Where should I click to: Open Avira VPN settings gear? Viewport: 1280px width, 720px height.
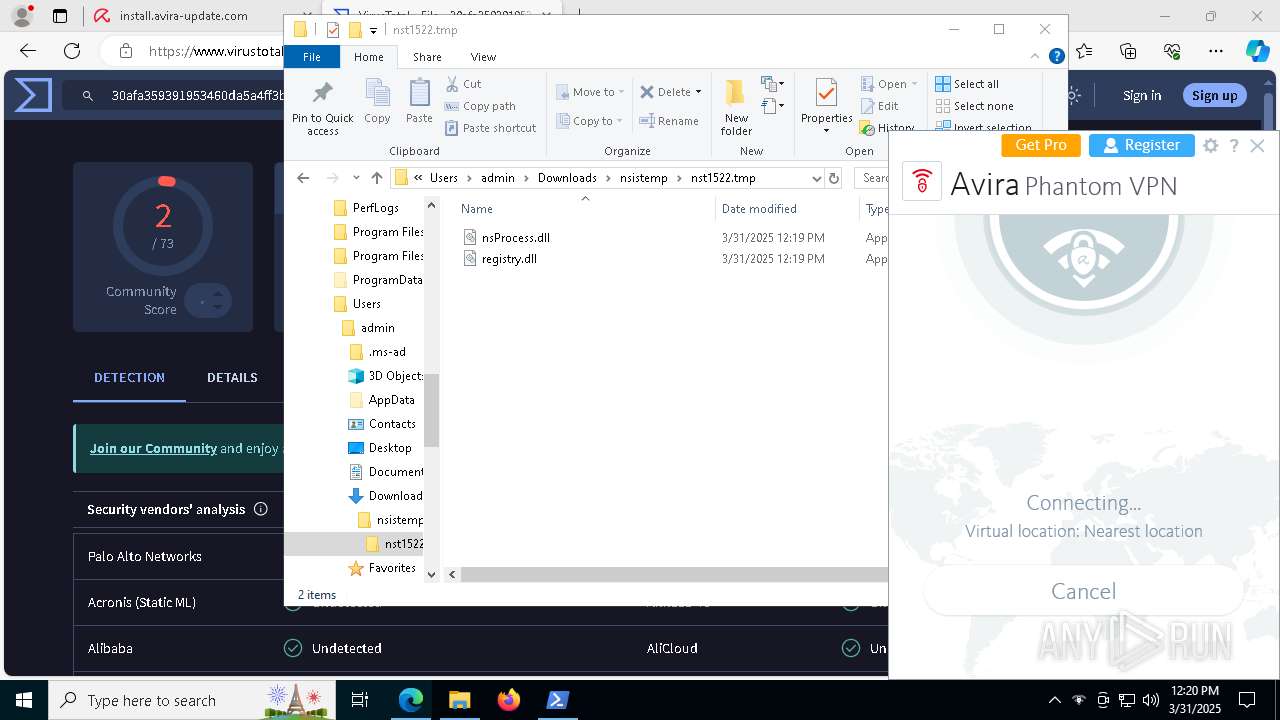(x=1210, y=145)
